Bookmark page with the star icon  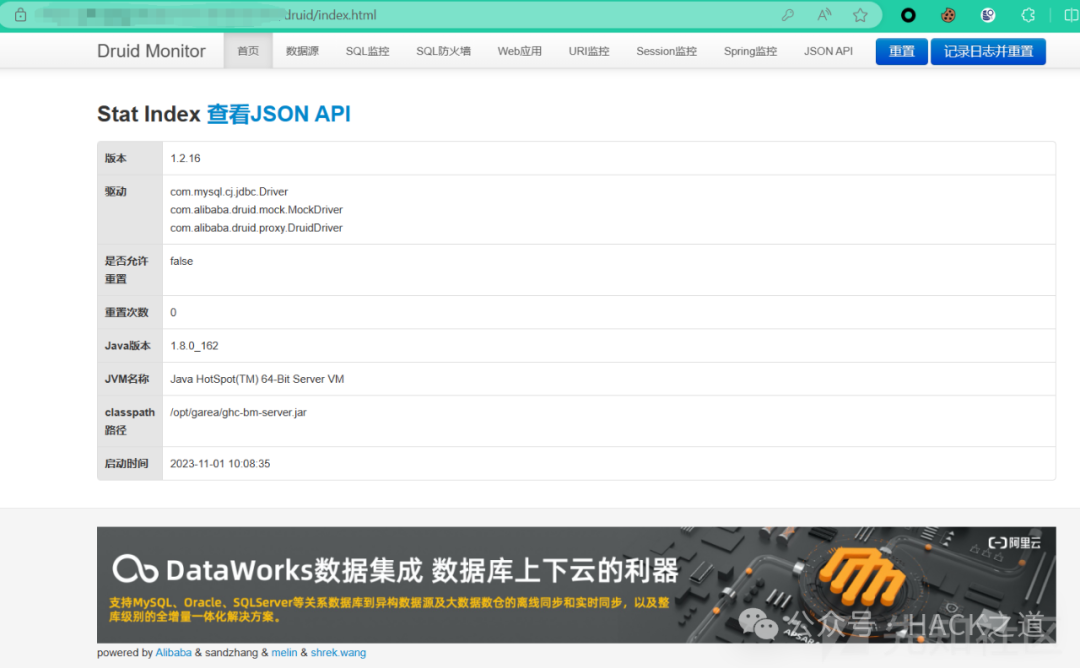[x=860, y=15]
